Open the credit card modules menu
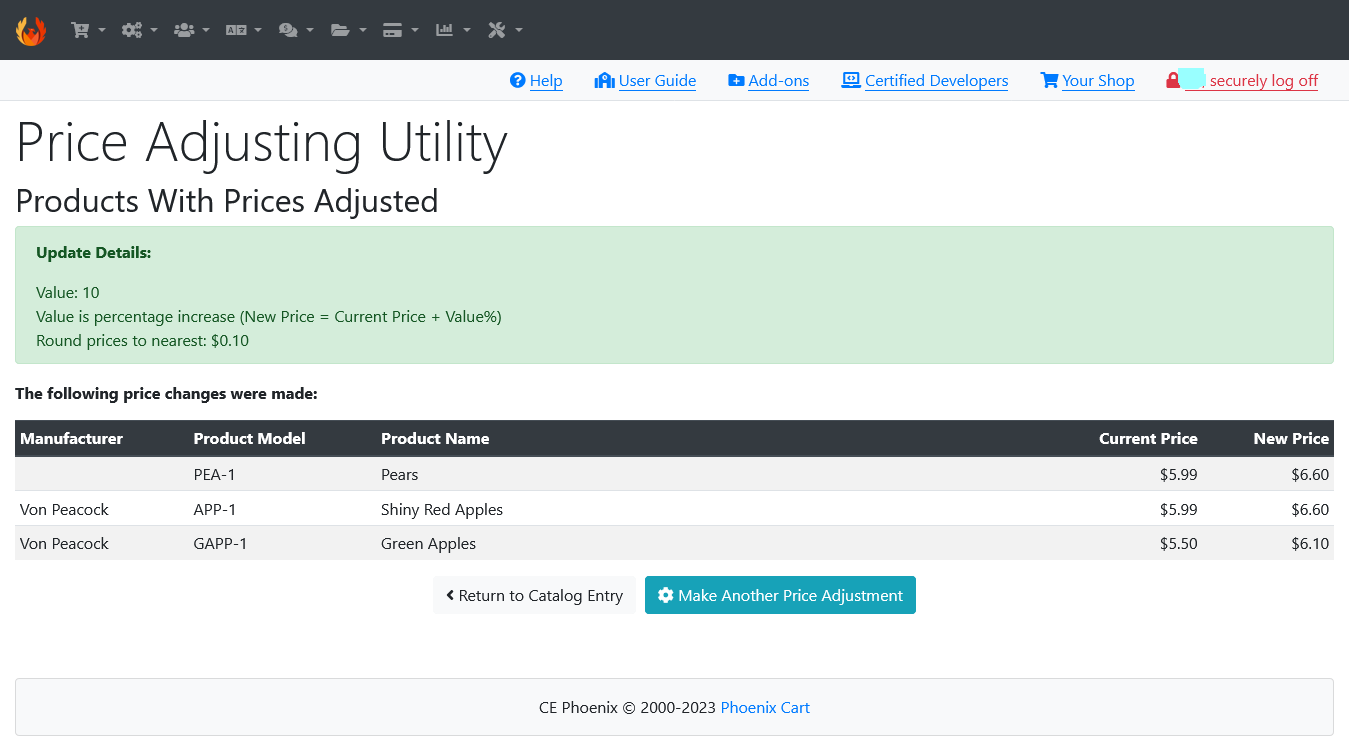Viewport: 1349px width, 752px height. 401,30
